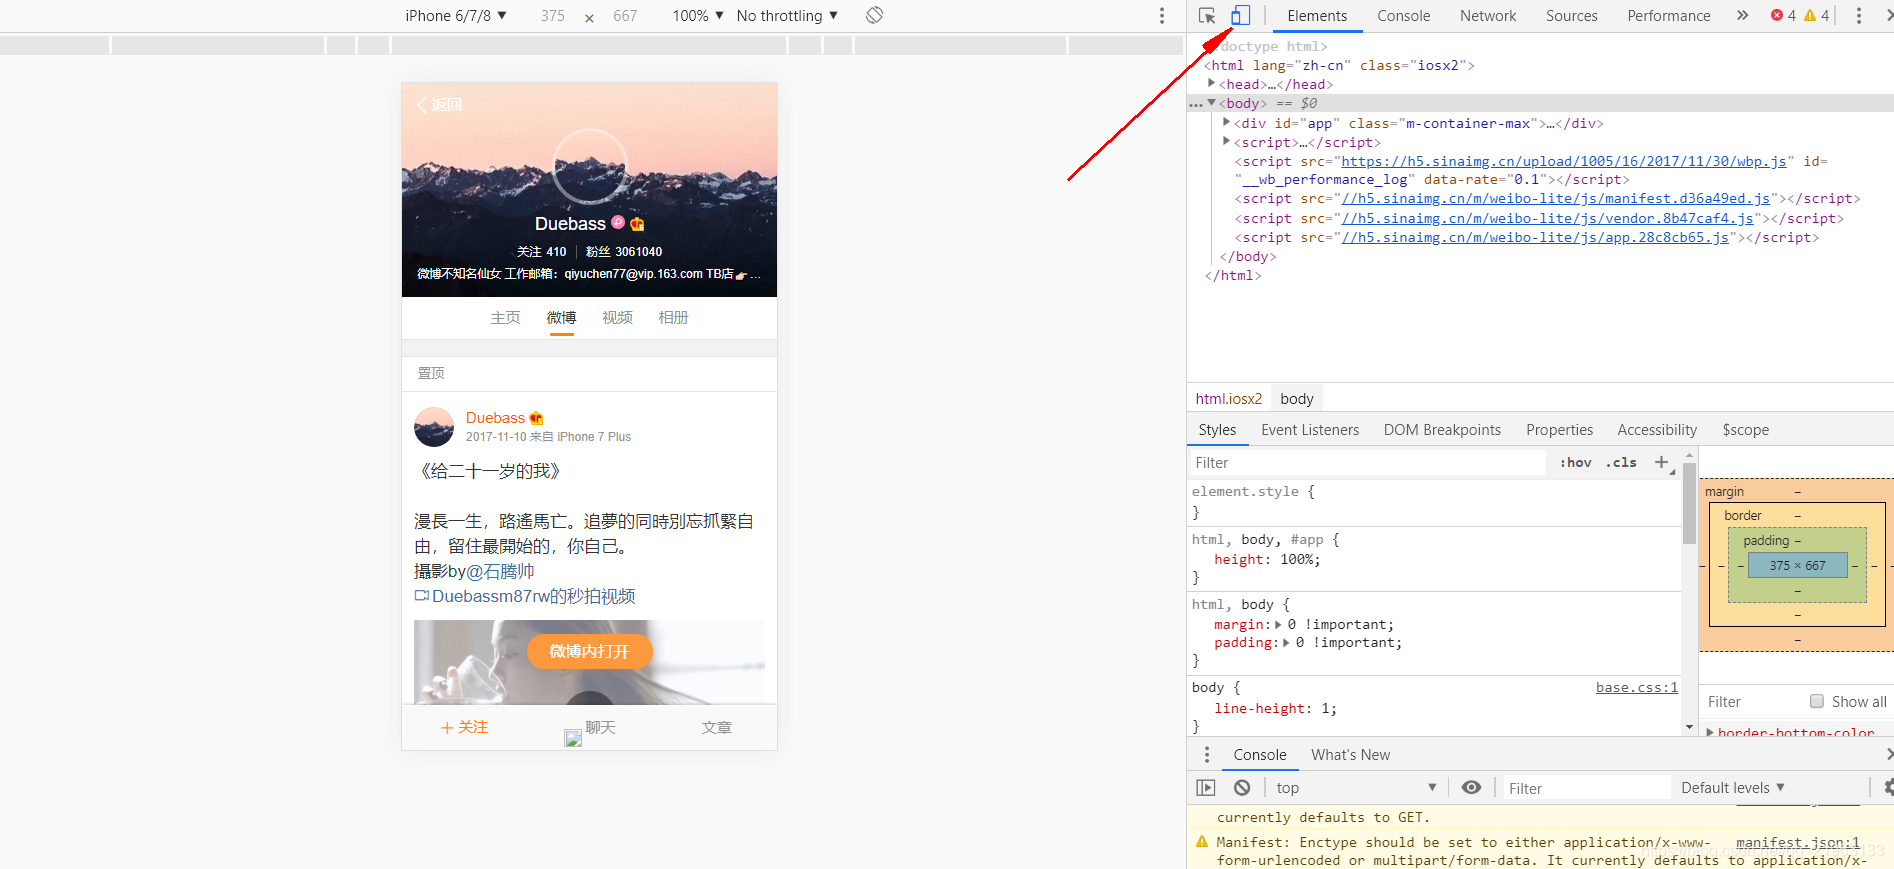Click the Duebass profile avatar circle
1894x869 pixels.
[x=590, y=167]
